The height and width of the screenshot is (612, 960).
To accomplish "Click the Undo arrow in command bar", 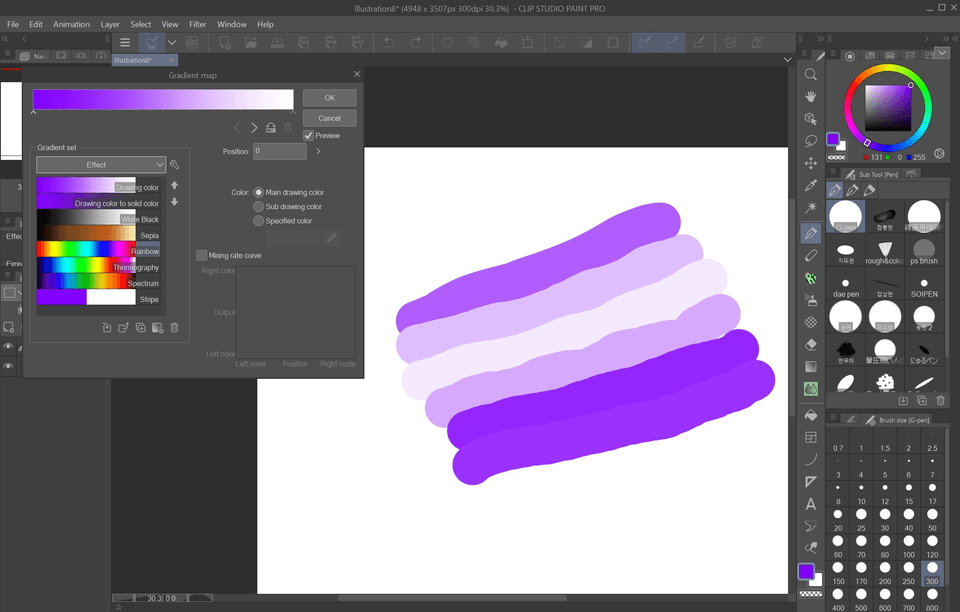I will click(x=389, y=42).
